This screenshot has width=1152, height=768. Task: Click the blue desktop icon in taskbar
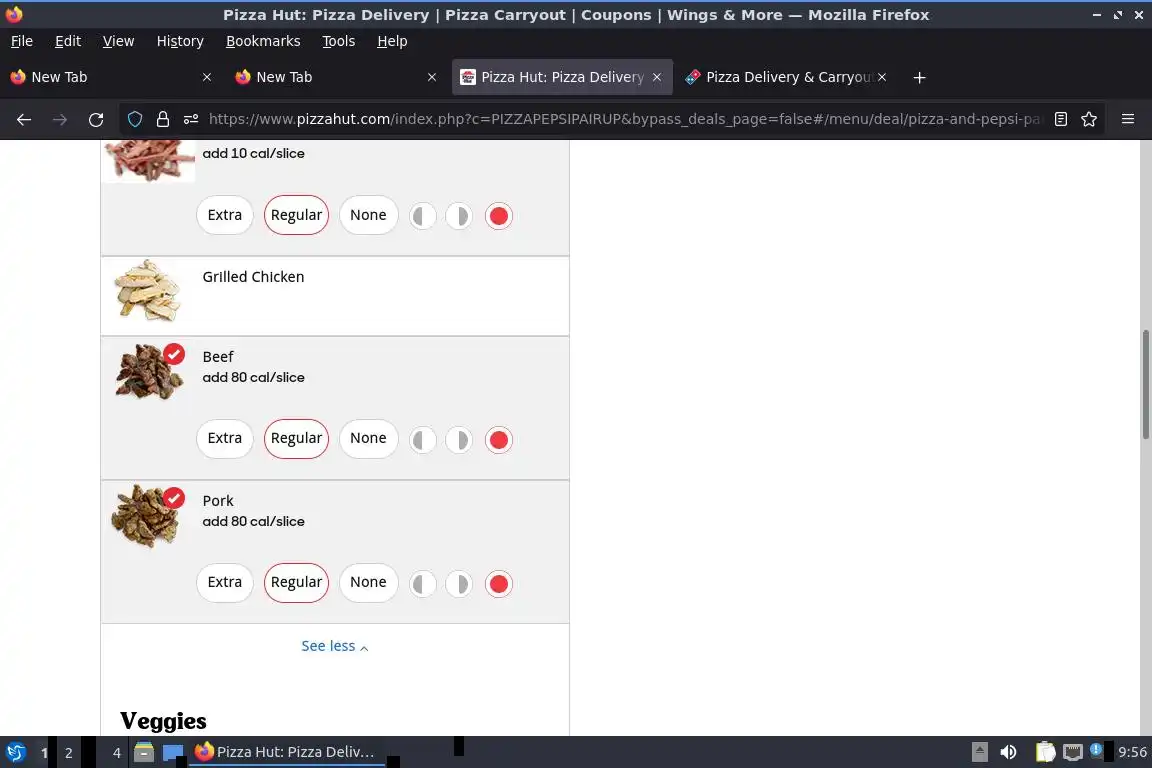pyautogui.click(x=173, y=752)
